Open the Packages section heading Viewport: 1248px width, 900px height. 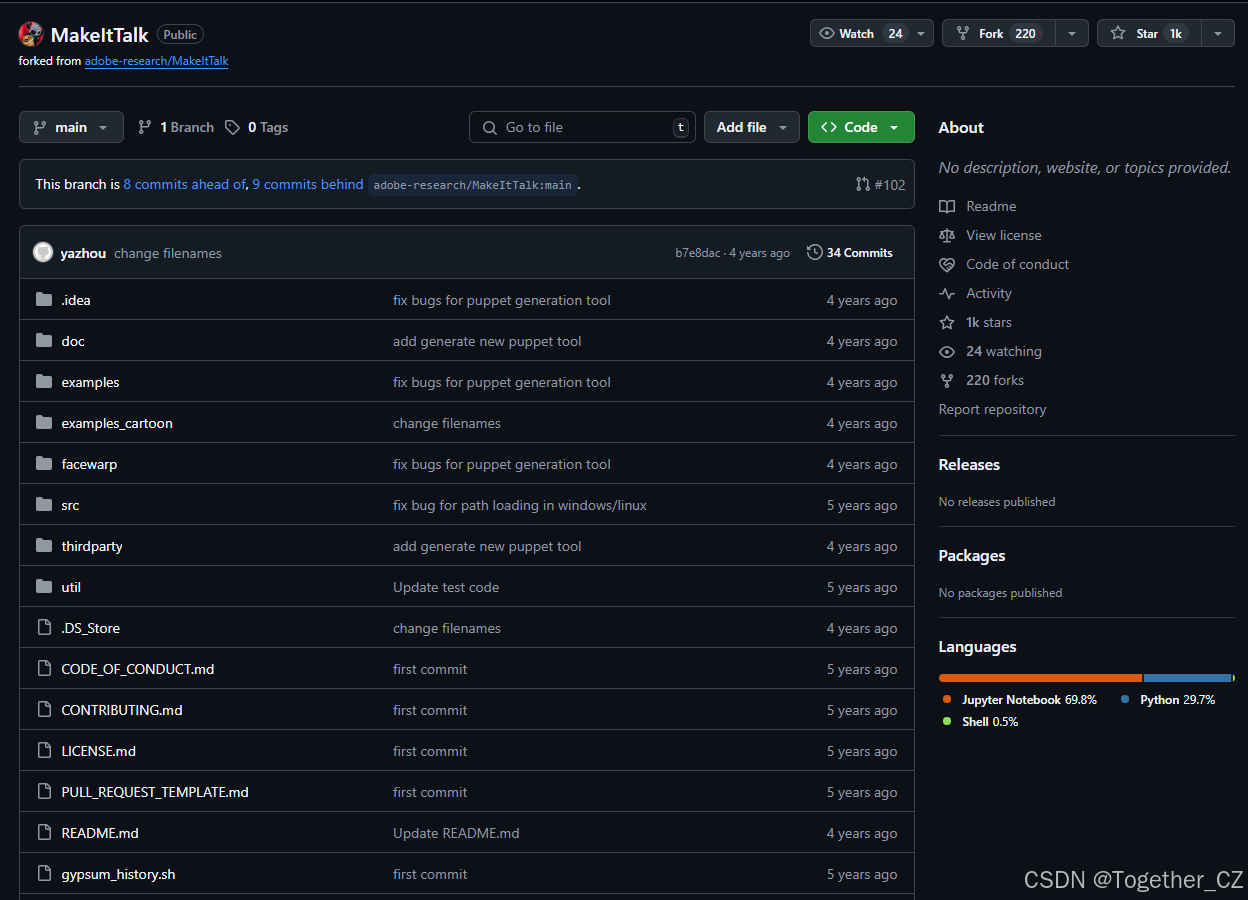click(x=972, y=555)
